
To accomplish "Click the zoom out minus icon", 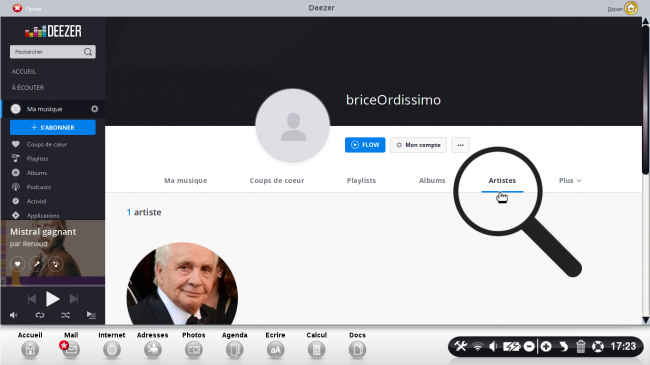I will [529, 346].
